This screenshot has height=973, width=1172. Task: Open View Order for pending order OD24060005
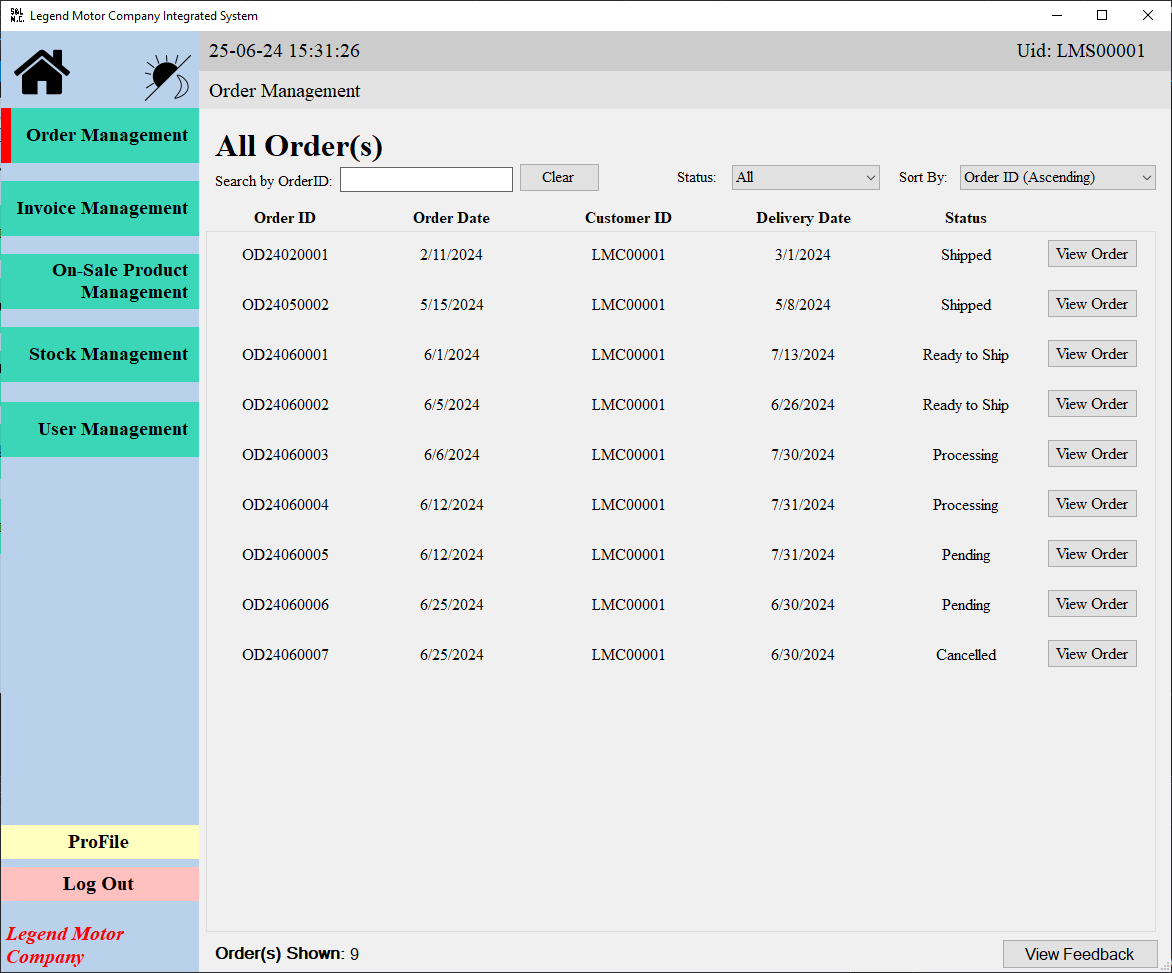pyautogui.click(x=1092, y=553)
